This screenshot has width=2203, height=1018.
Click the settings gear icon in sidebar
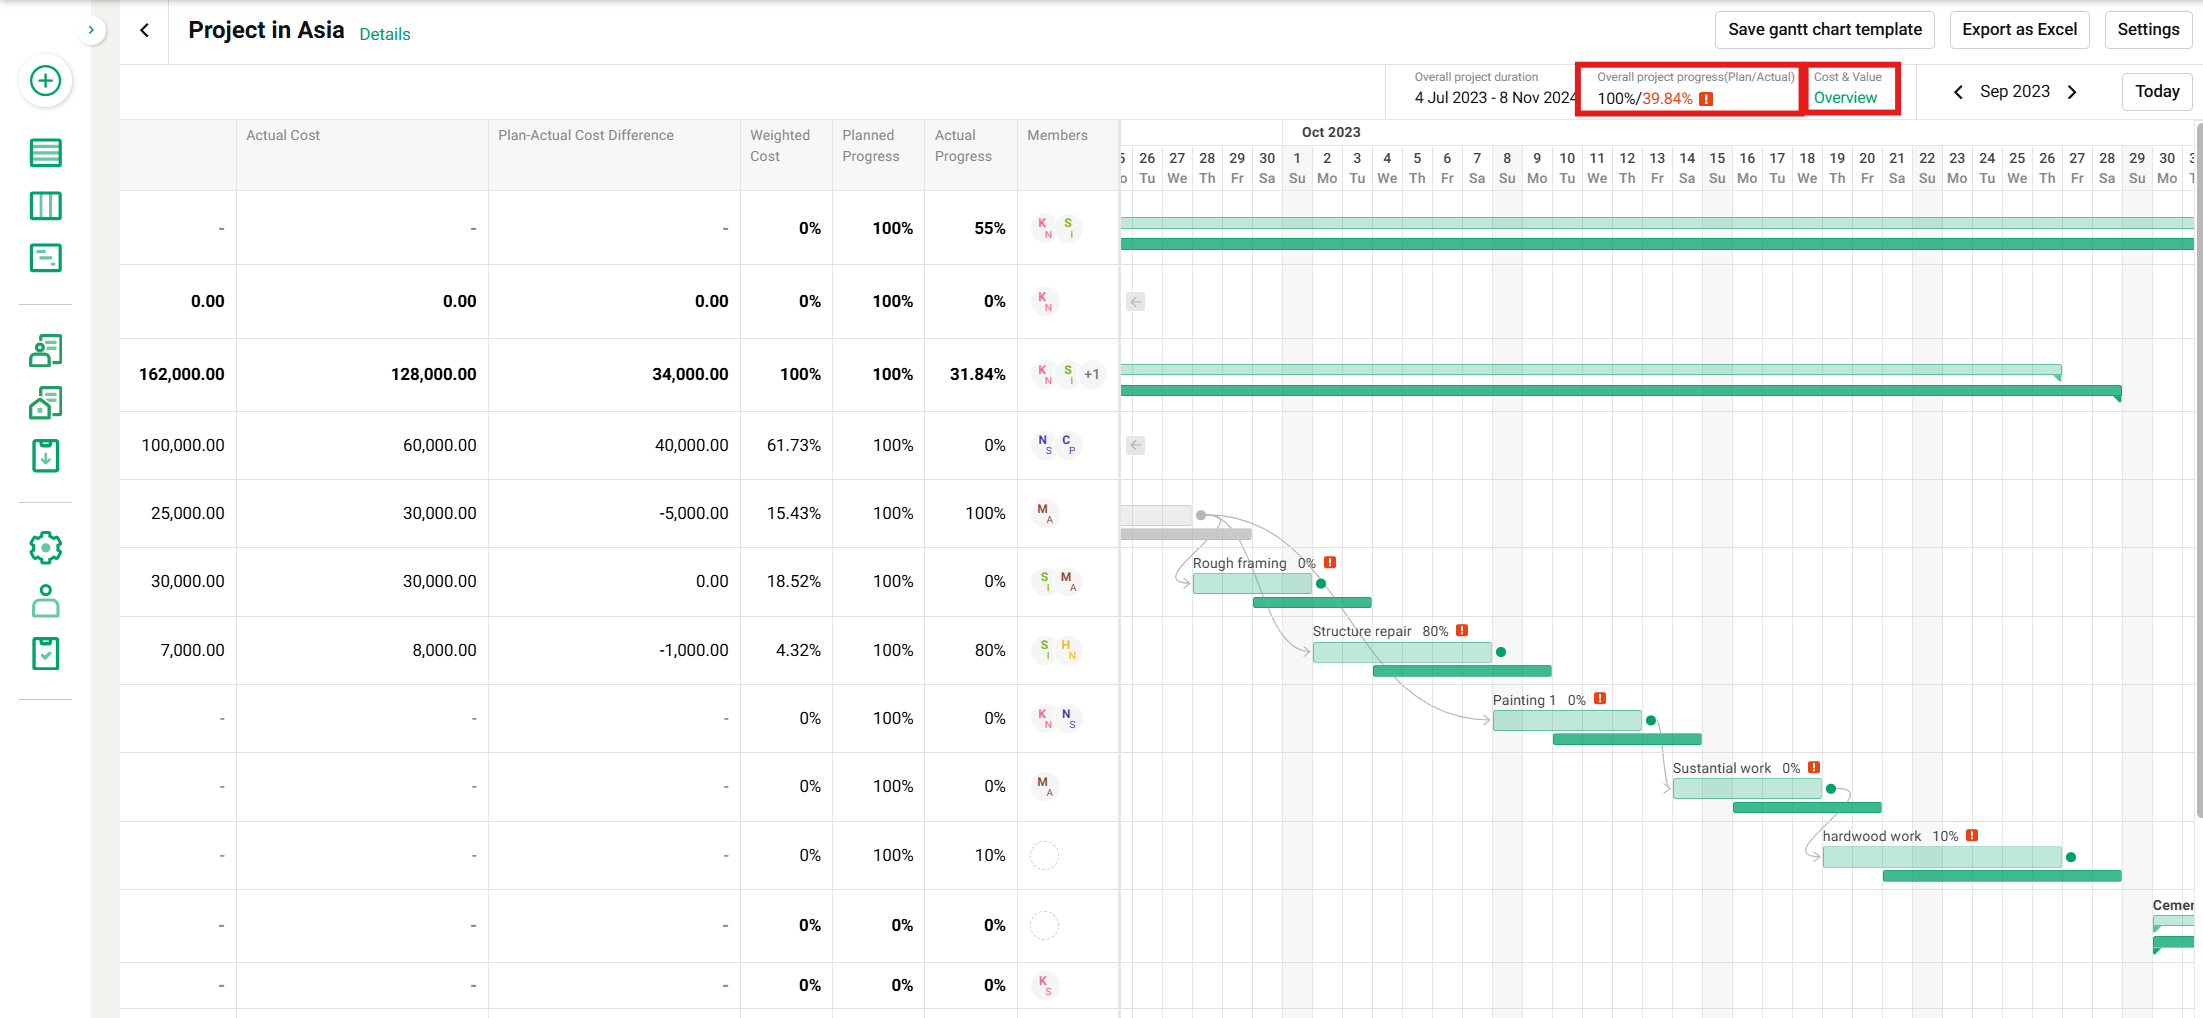pos(46,548)
